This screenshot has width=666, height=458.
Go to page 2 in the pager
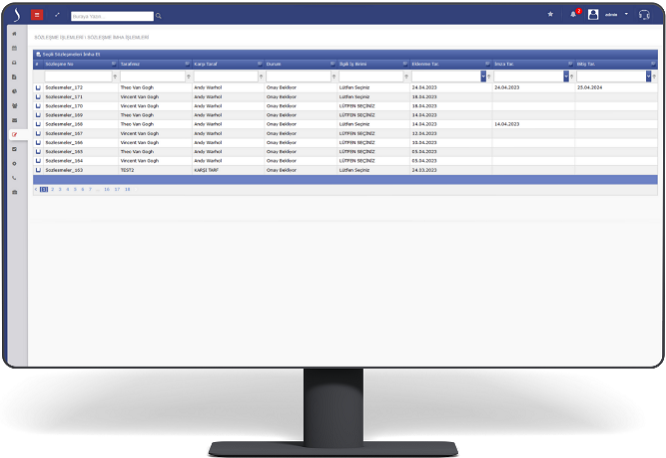[x=53, y=188]
